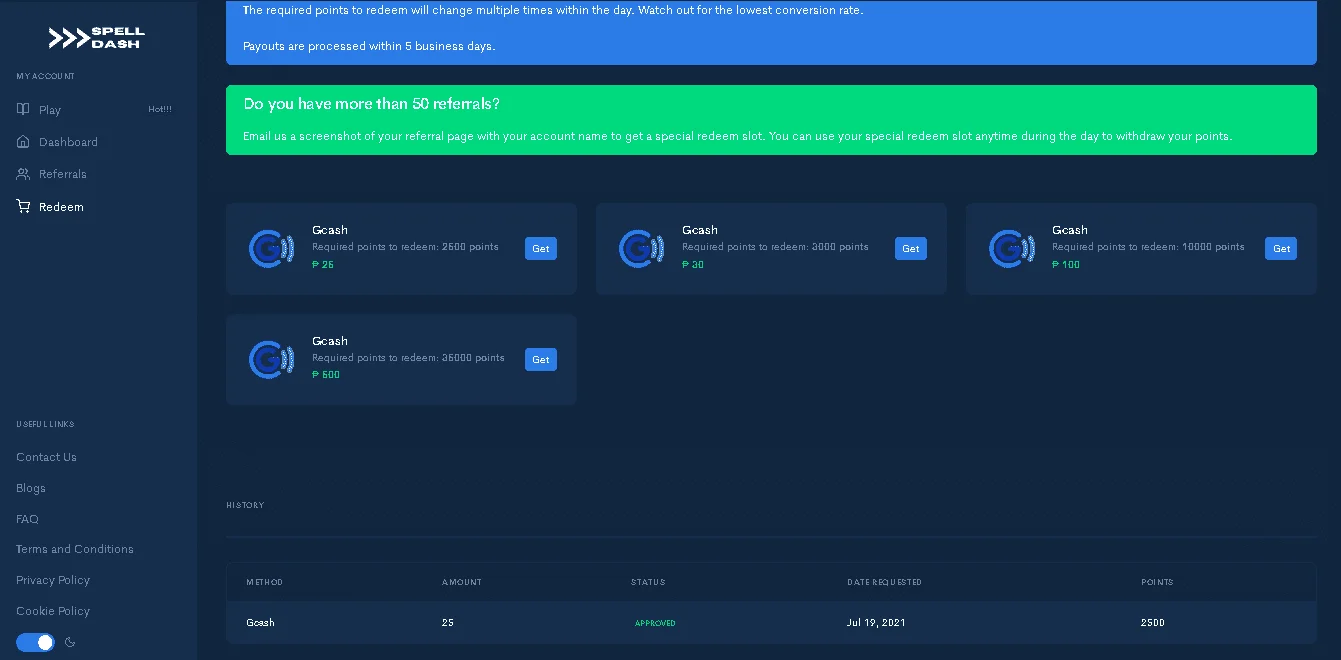Viewport: 1341px width, 660px height.
Task: Click the moon icon beside theme switch
Action: (70, 642)
